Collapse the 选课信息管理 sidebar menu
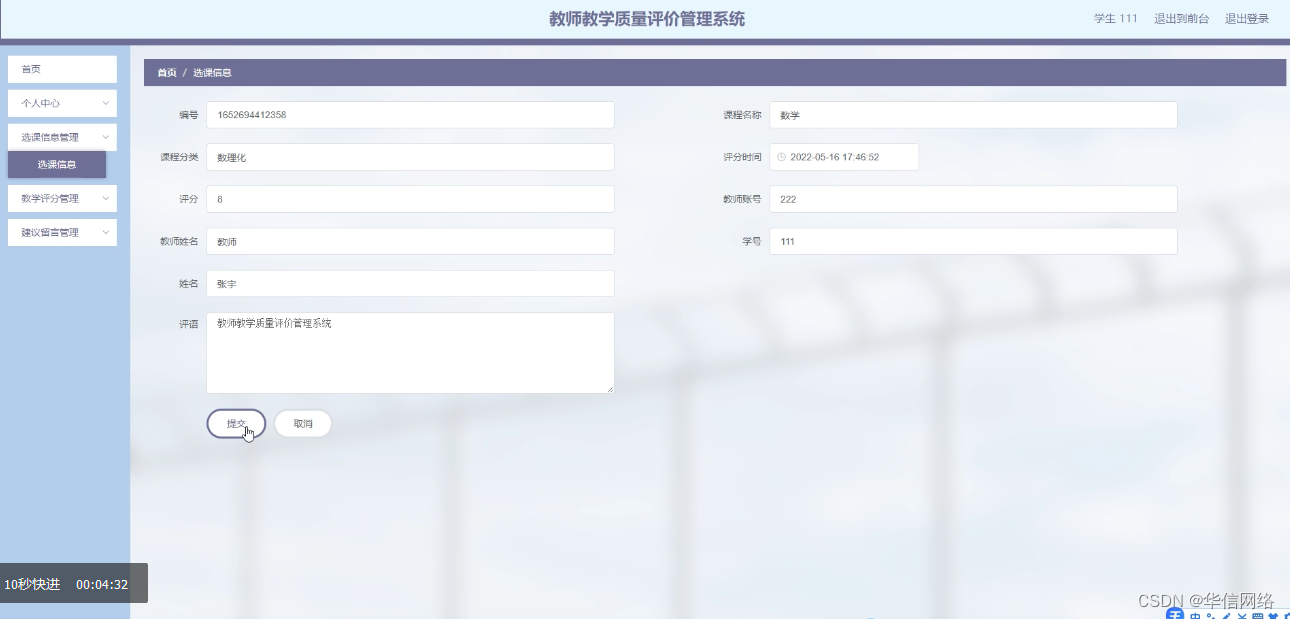 pyautogui.click(x=62, y=136)
